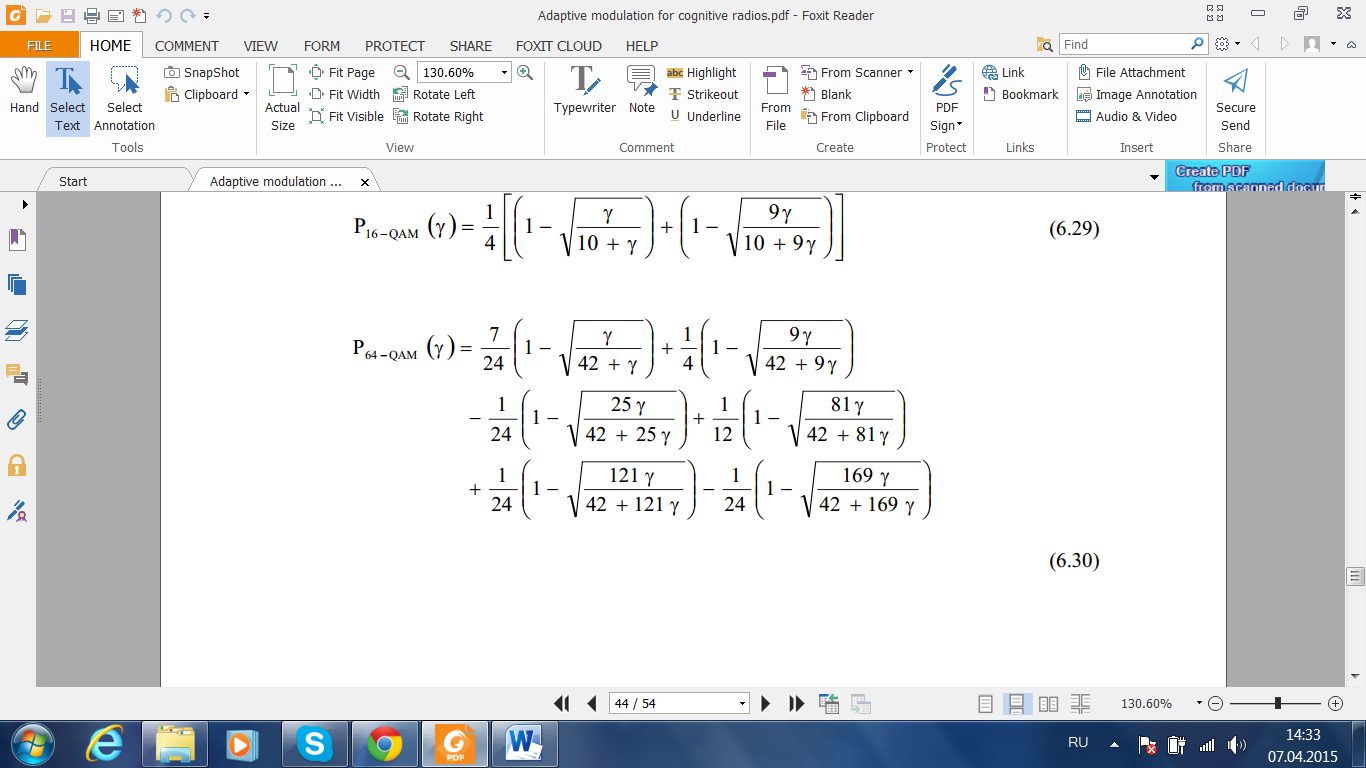The width and height of the screenshot is (1366, 768).
Task: Close the Adaptive modulation document tab
Action: coord(365,182)
